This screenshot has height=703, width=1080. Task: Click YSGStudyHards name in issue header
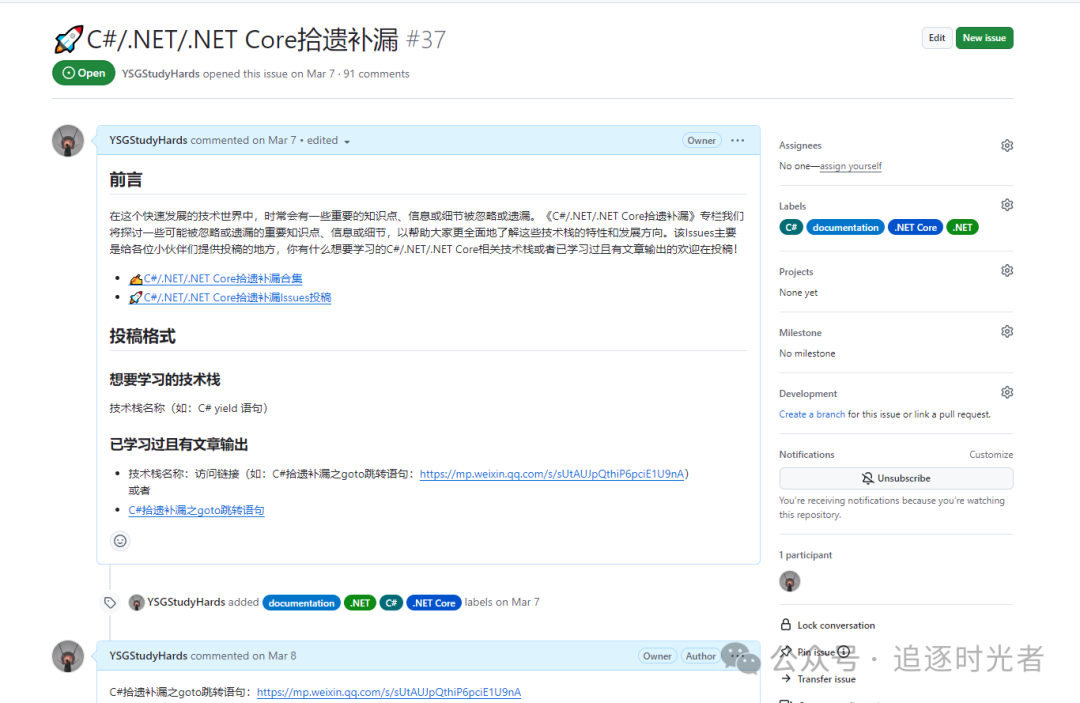(x=160, y=74)
